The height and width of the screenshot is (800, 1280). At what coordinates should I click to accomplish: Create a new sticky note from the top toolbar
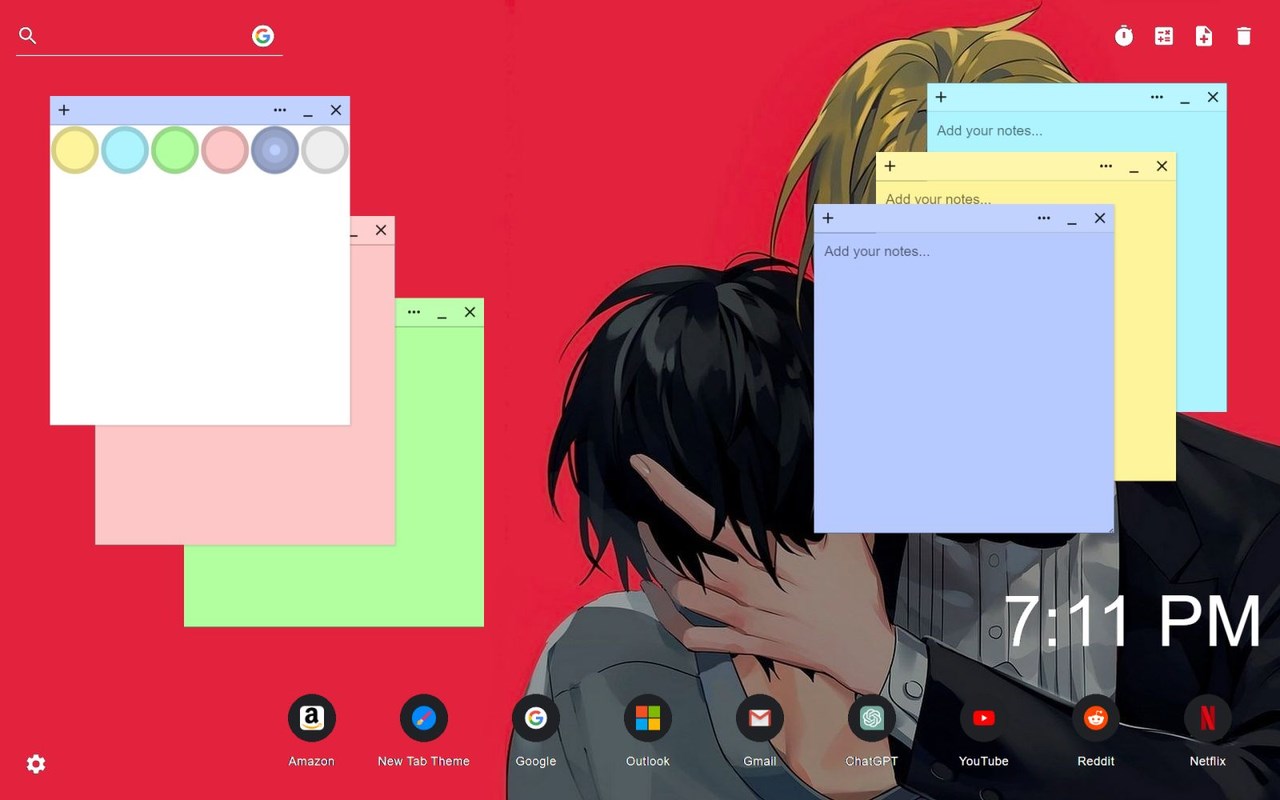1204,36
